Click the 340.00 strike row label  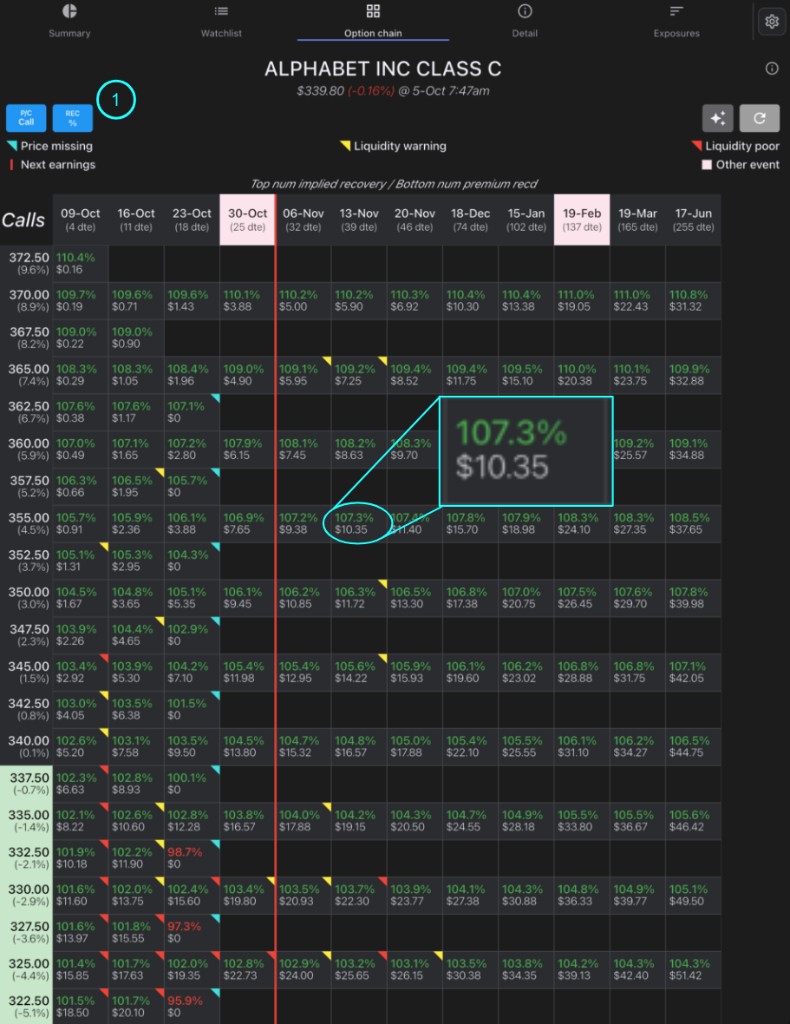pos(27,746)
